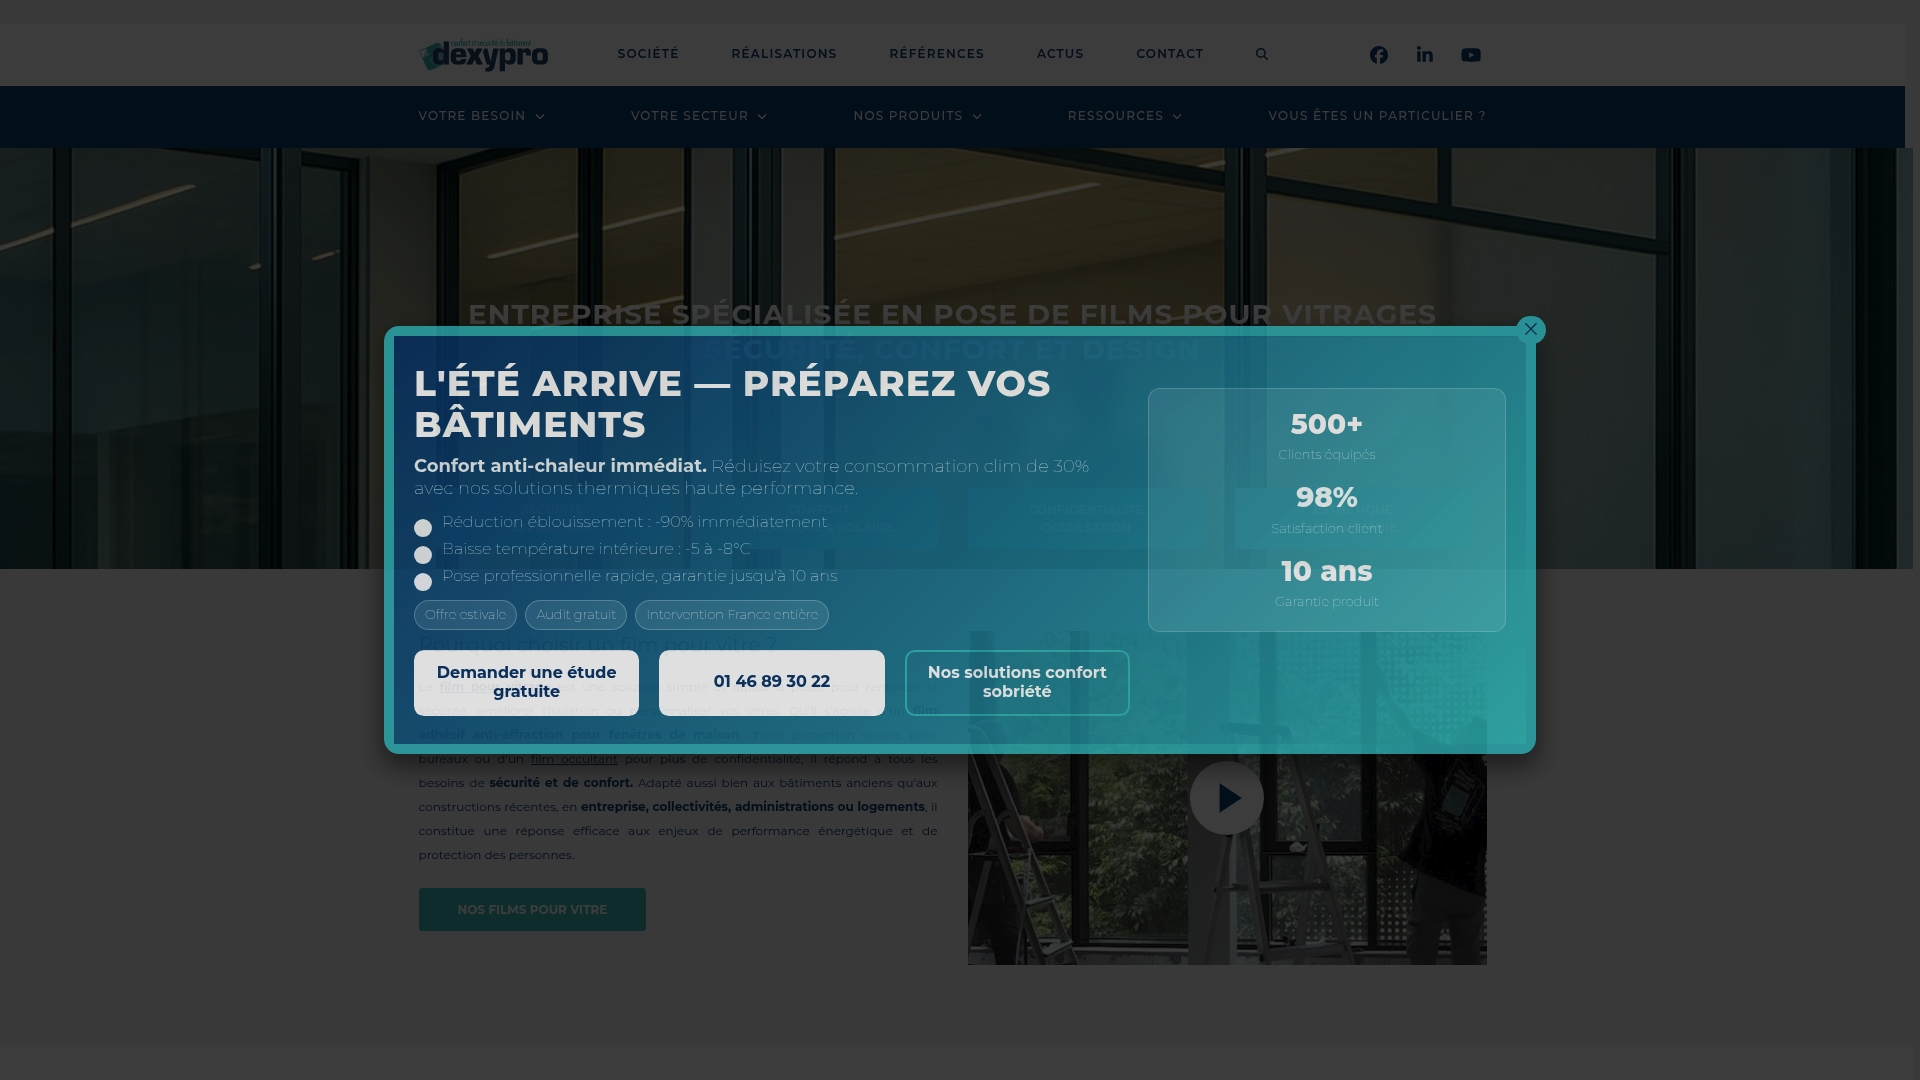Screen dimensions: 1920x1080
Task: Close the summer promotion popup
Action: [x=1530, y=329]
